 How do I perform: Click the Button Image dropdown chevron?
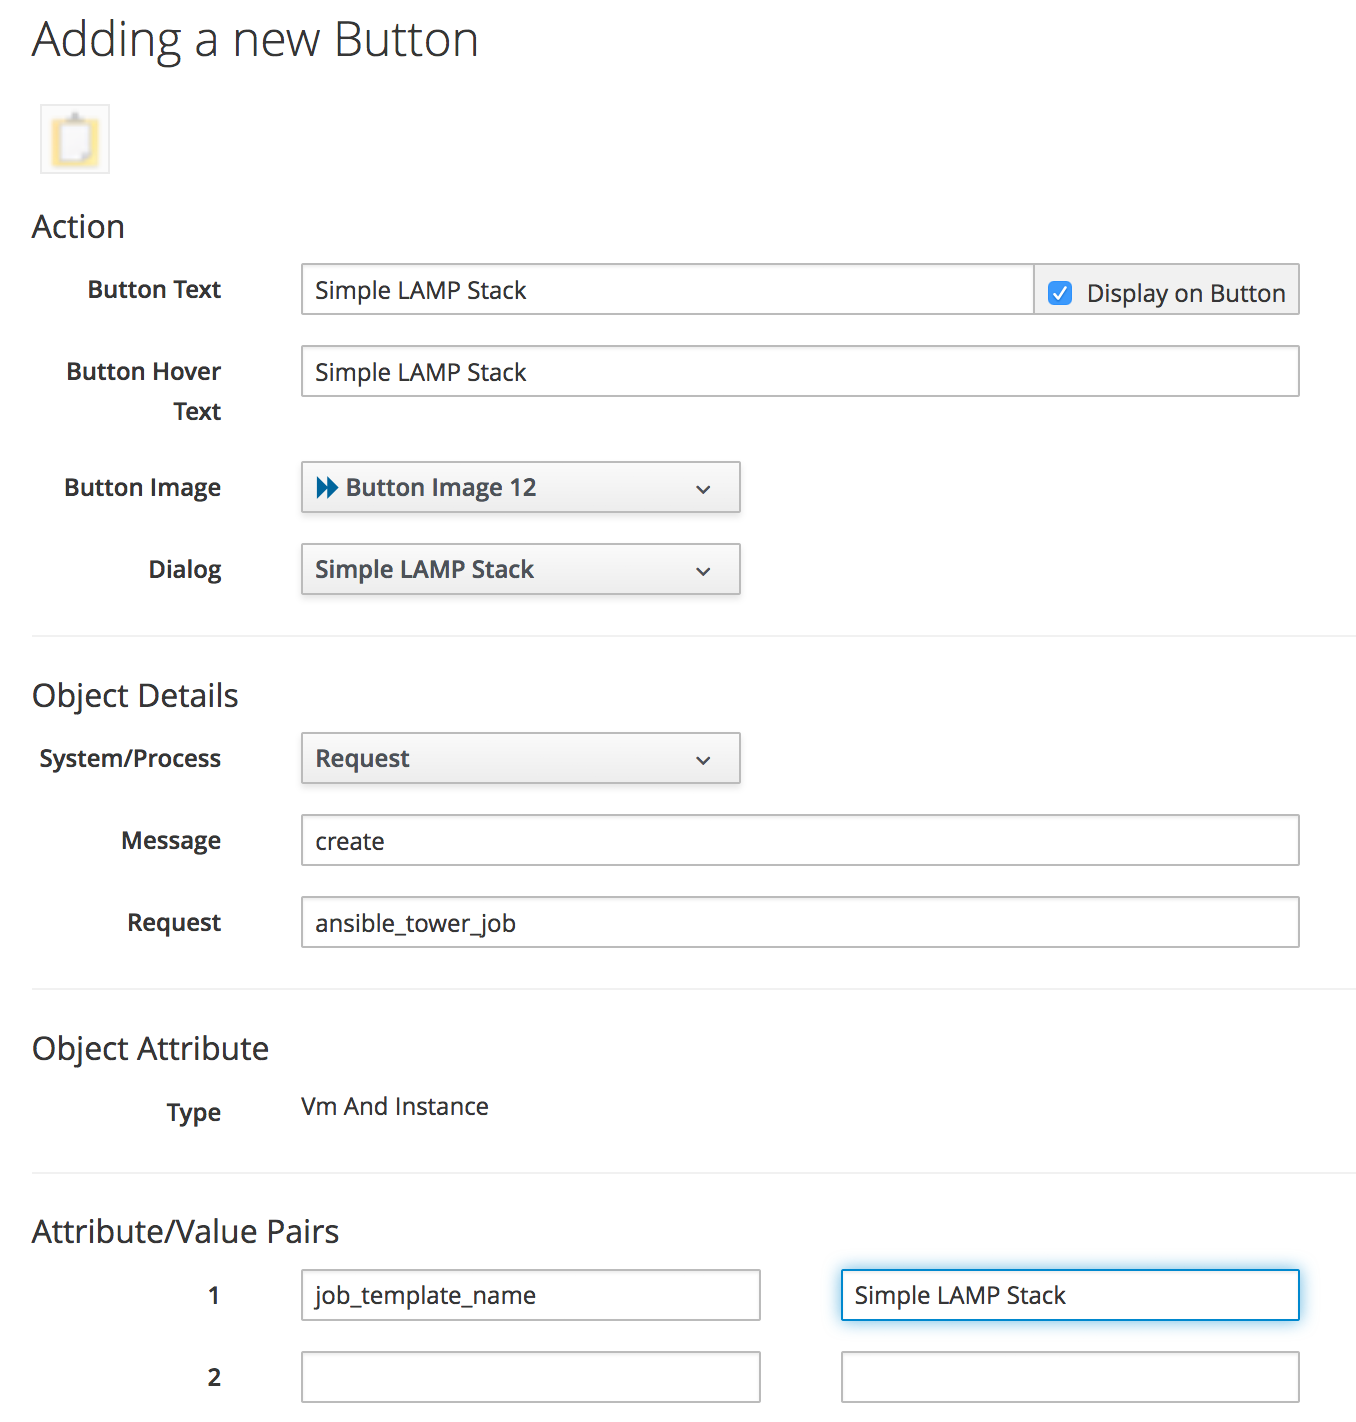click(703, 489)
